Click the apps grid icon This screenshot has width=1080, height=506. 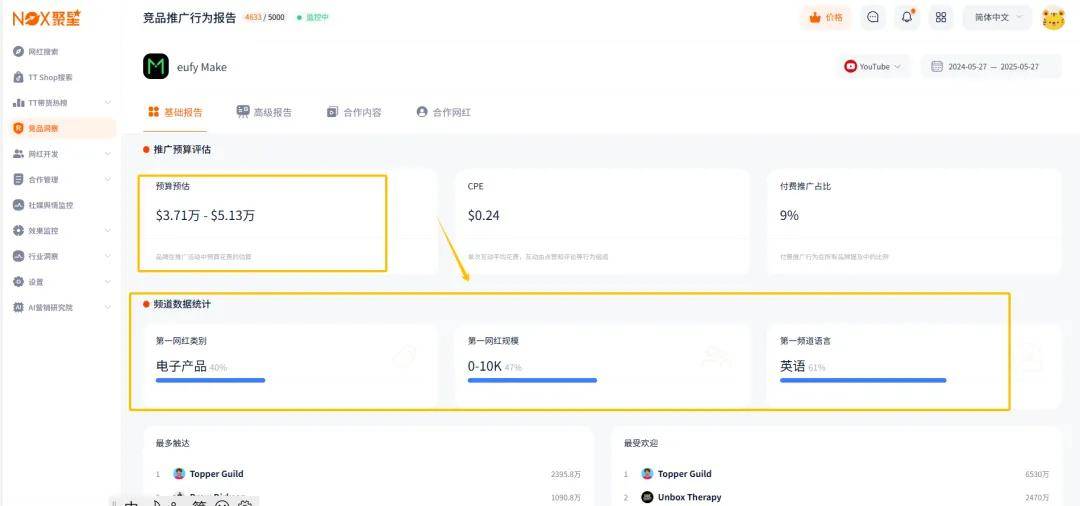pos(940,17)
